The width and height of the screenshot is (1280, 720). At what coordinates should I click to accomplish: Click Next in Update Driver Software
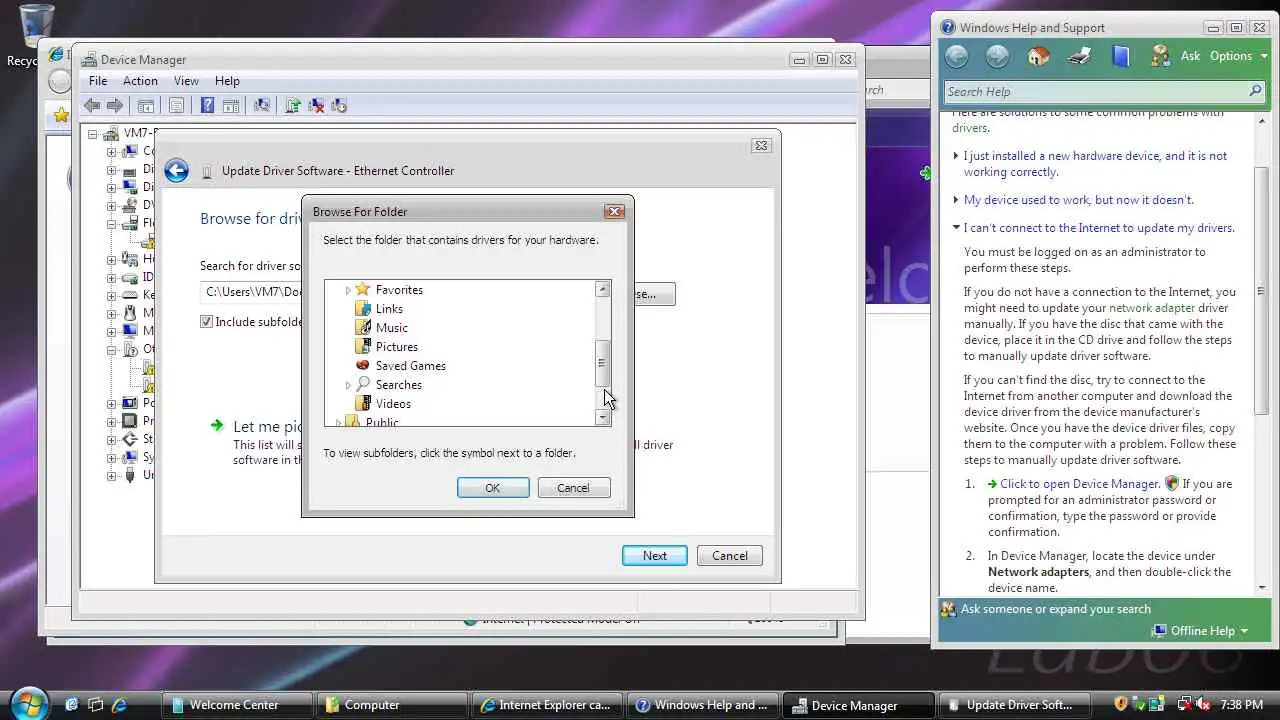click(655, 556)
